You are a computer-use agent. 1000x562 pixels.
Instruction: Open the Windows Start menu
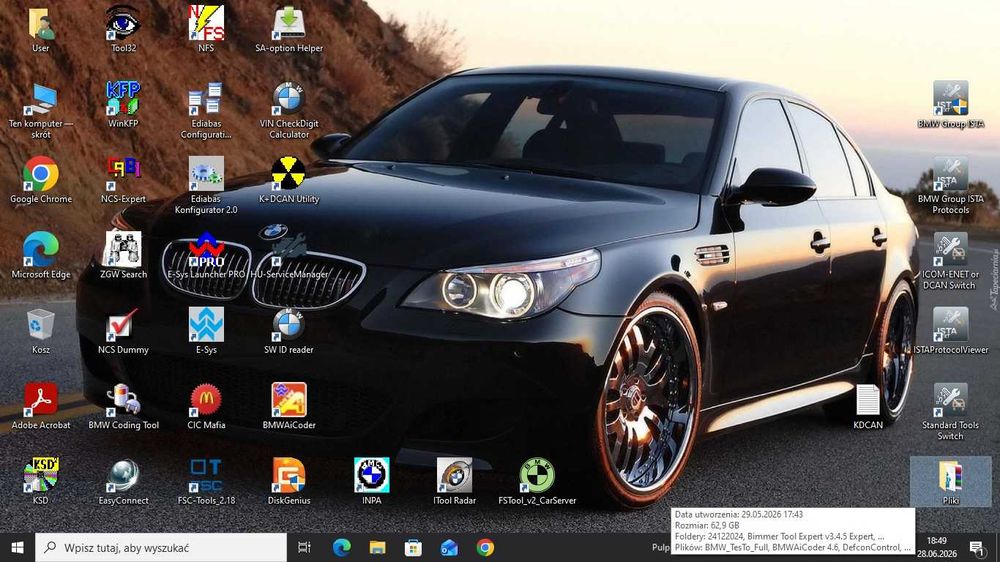[x=17, y=547]
